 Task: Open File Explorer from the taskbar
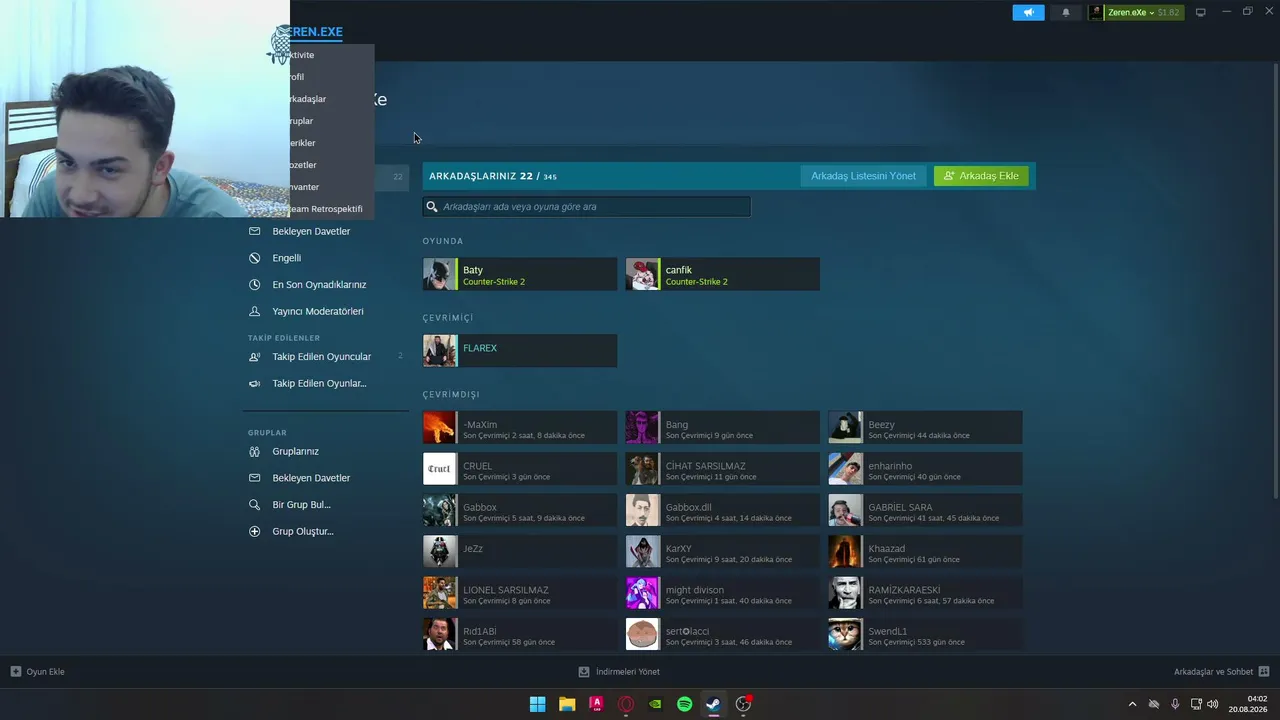click(567, 704)
